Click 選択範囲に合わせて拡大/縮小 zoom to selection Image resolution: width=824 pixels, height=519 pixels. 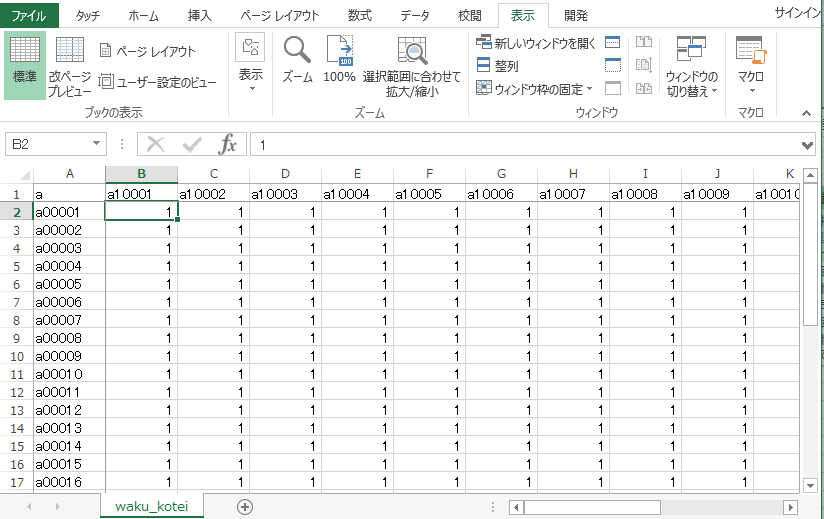pyautogui.click(x=412, y=67)
